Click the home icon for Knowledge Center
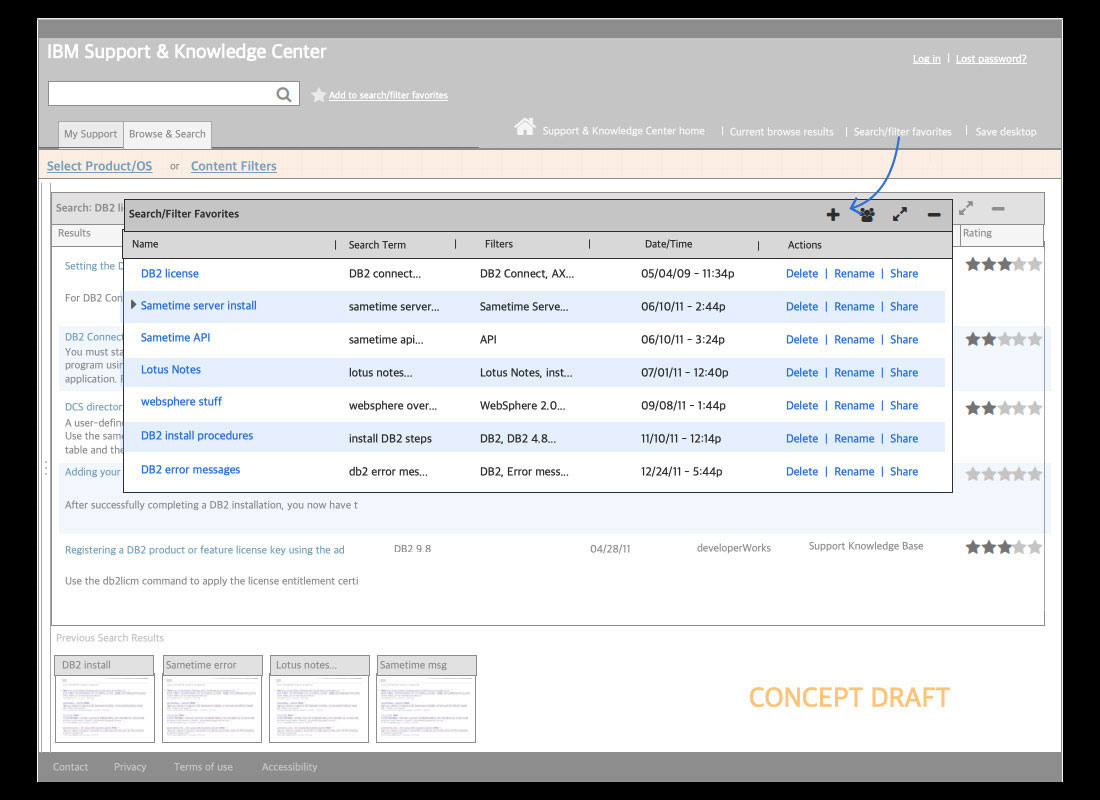The width and height of the screenshot is (1100, 800). (524, 127)
